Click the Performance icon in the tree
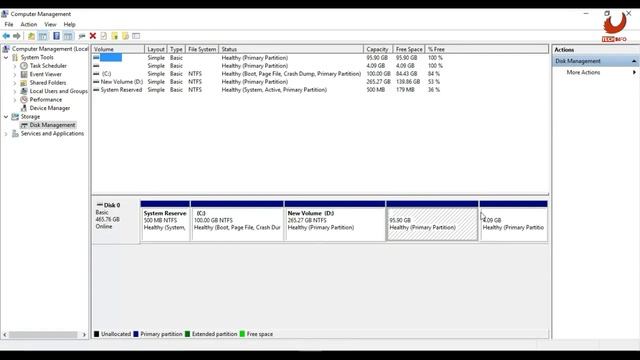Image resolution: width=640 pixels, height=360 pixels. pyautogui.click(x=24, y=100)
